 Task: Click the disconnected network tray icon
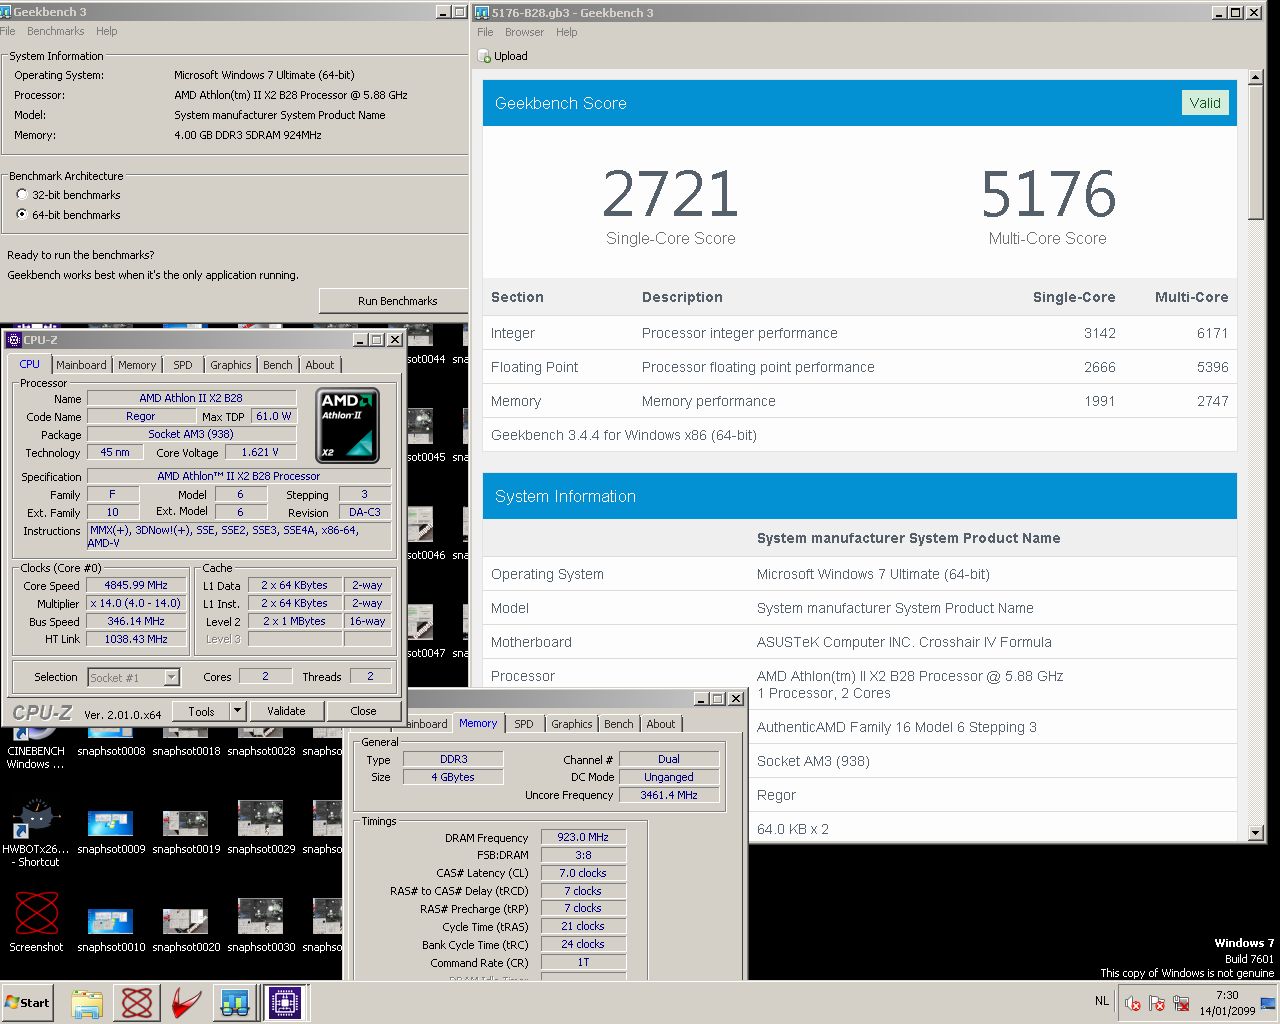(x=1181, y=1003)
